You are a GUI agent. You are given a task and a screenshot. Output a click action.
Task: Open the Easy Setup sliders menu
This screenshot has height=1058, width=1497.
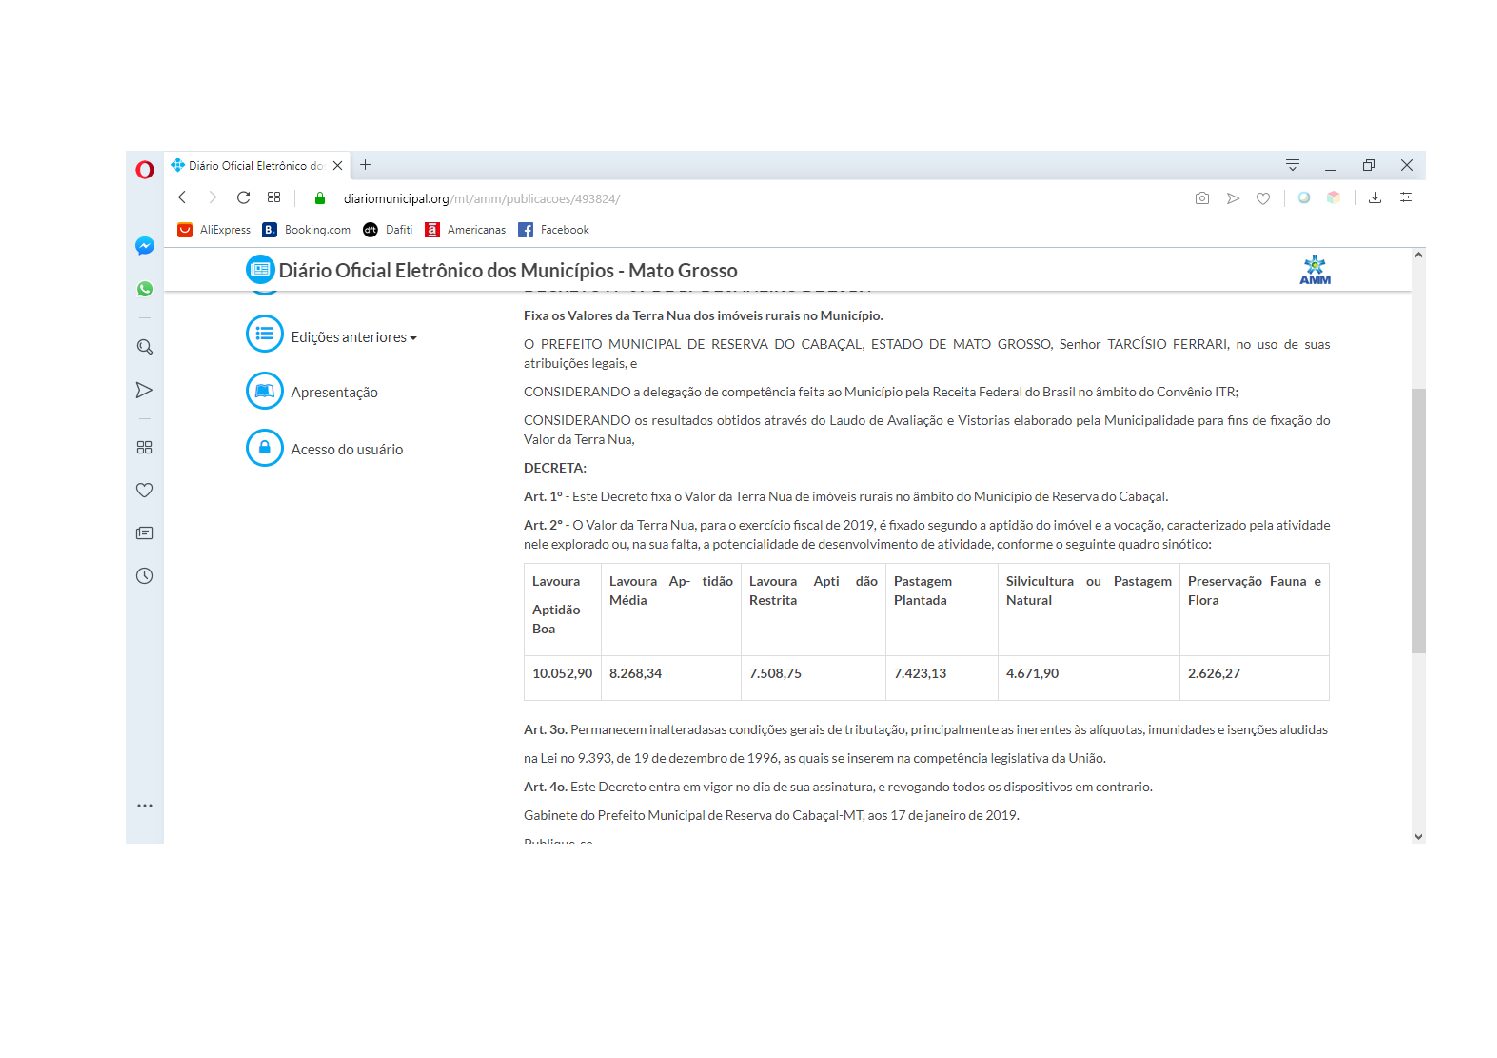(1406, 198)
